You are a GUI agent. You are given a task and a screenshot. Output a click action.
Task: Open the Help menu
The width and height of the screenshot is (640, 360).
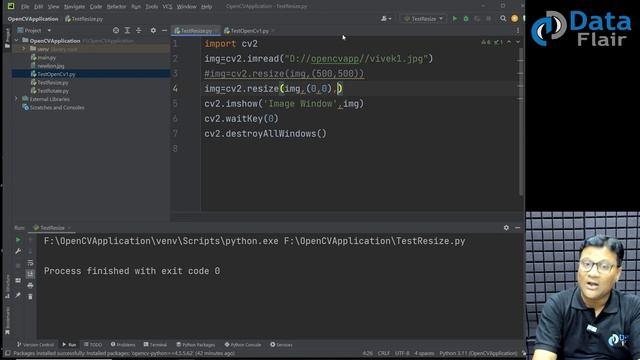(207, 7)
